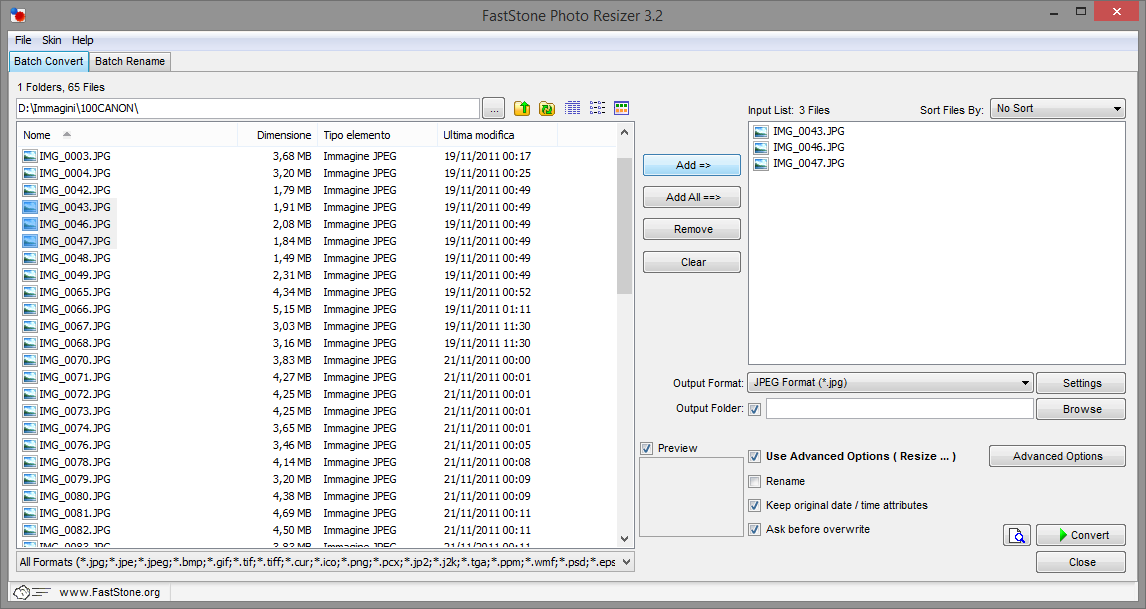Clear the input list
The image size is (1146, 609).
691,262
